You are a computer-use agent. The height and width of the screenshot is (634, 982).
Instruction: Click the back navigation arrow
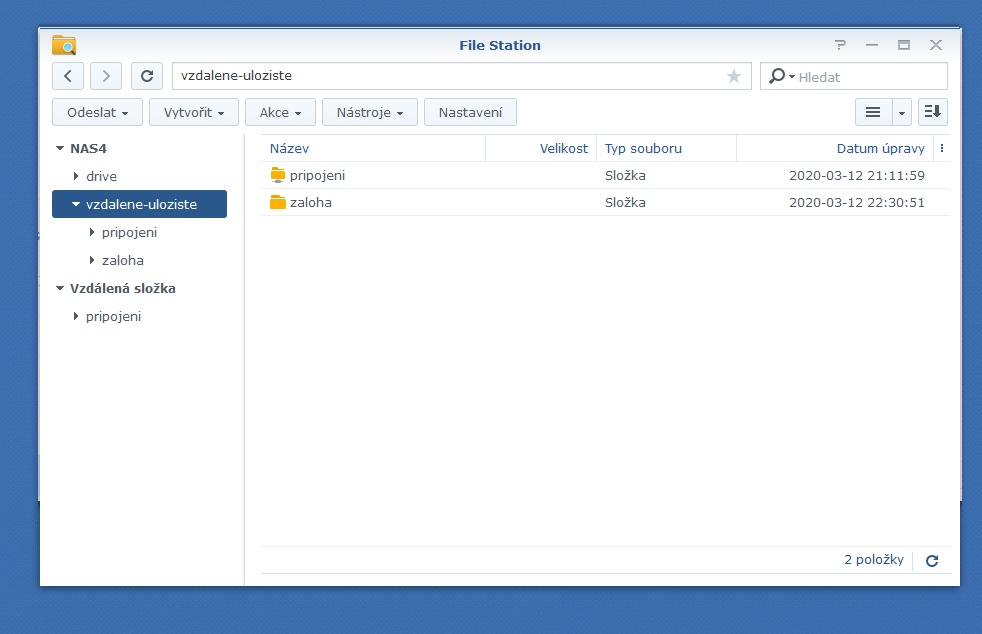click(x=68, y=76)
